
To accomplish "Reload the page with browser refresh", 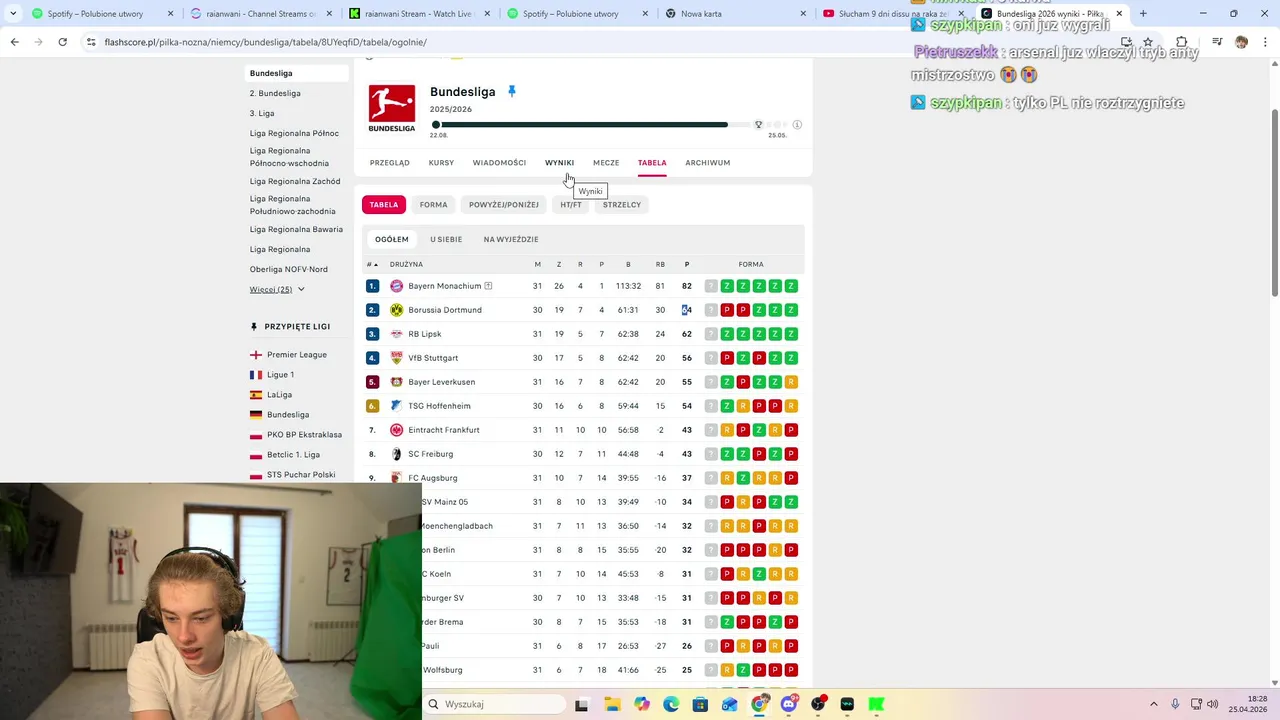I will (62, 42).
